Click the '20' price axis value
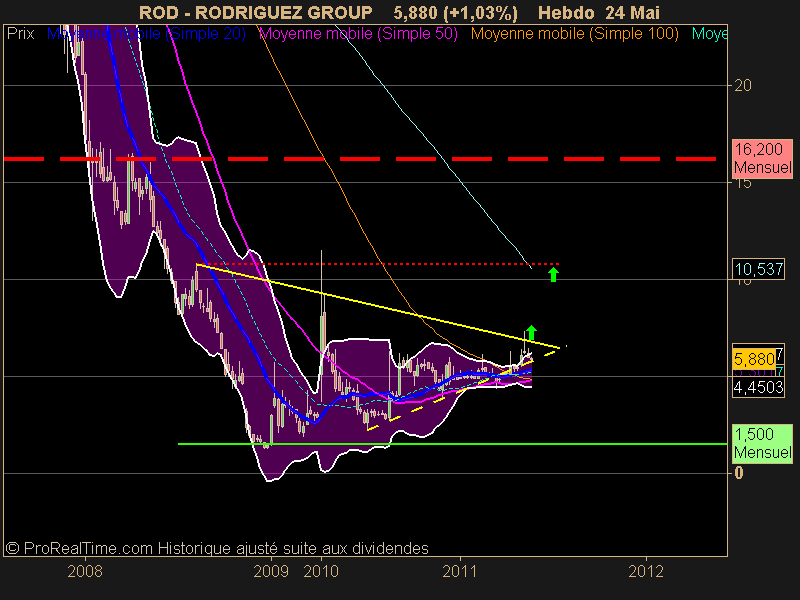The image size is (800, 600). (x=743, y=85)
